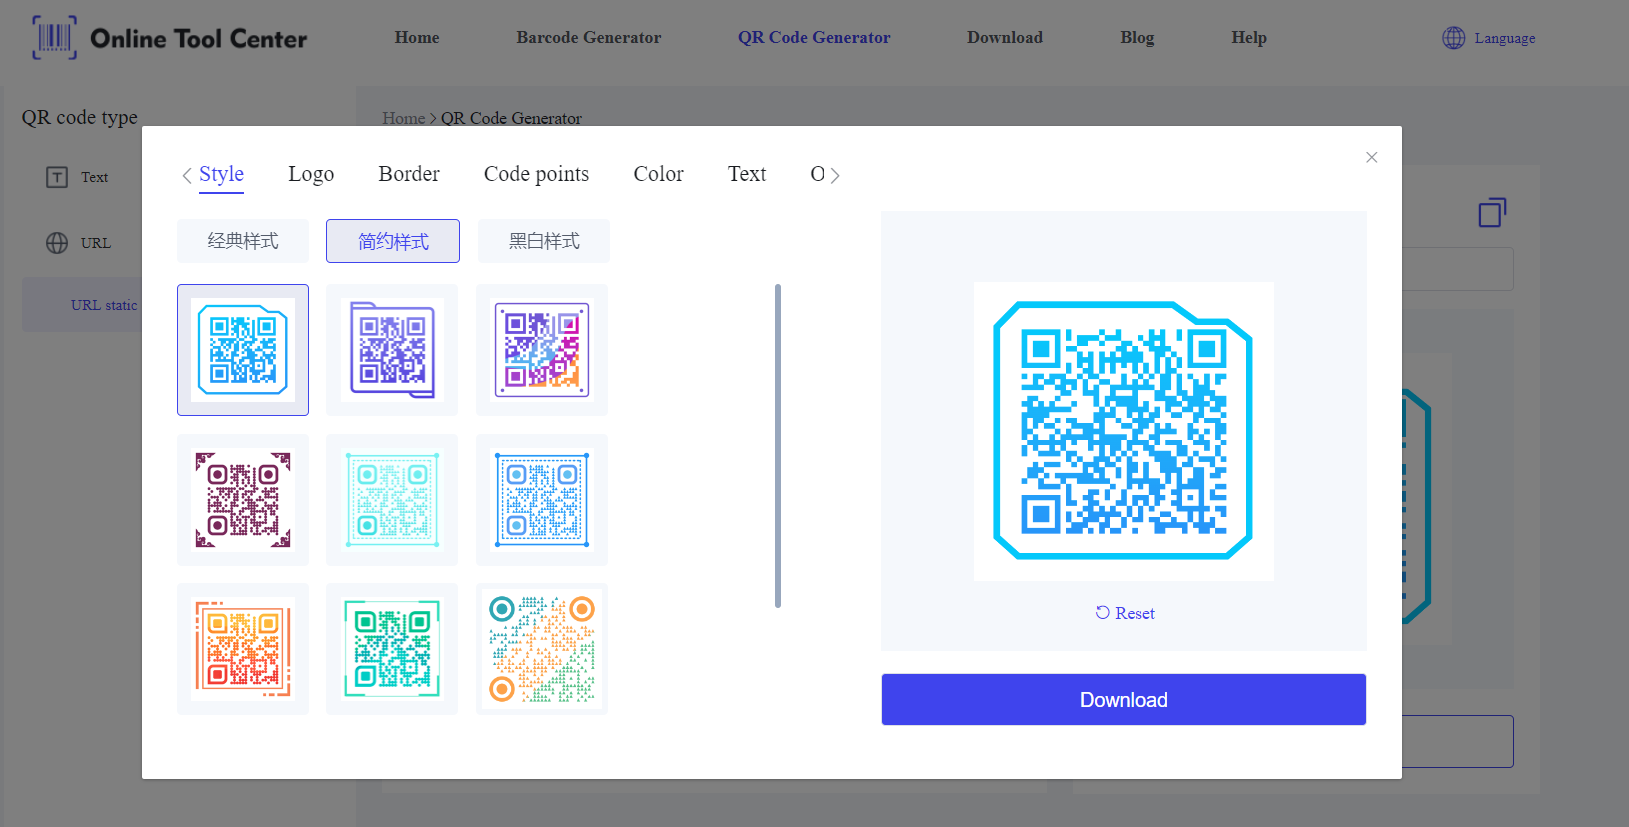Image resolution: width=1629 pixels, height=827 pixels.
Task: Switch to the Style tab
Action: 221,174
